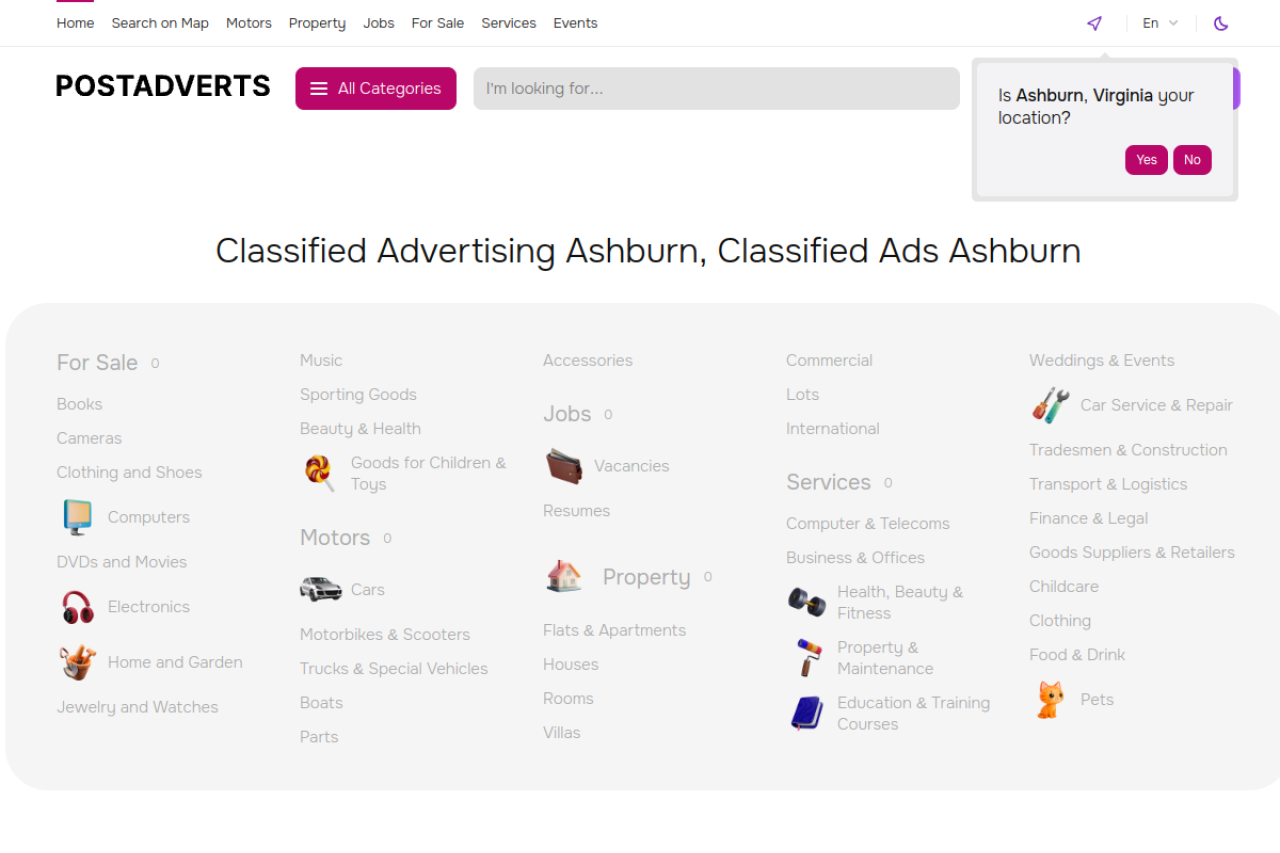The image size is (1280, 853).
Task: Toggle dark mode with the moon icon
Action: (1221, 23)
